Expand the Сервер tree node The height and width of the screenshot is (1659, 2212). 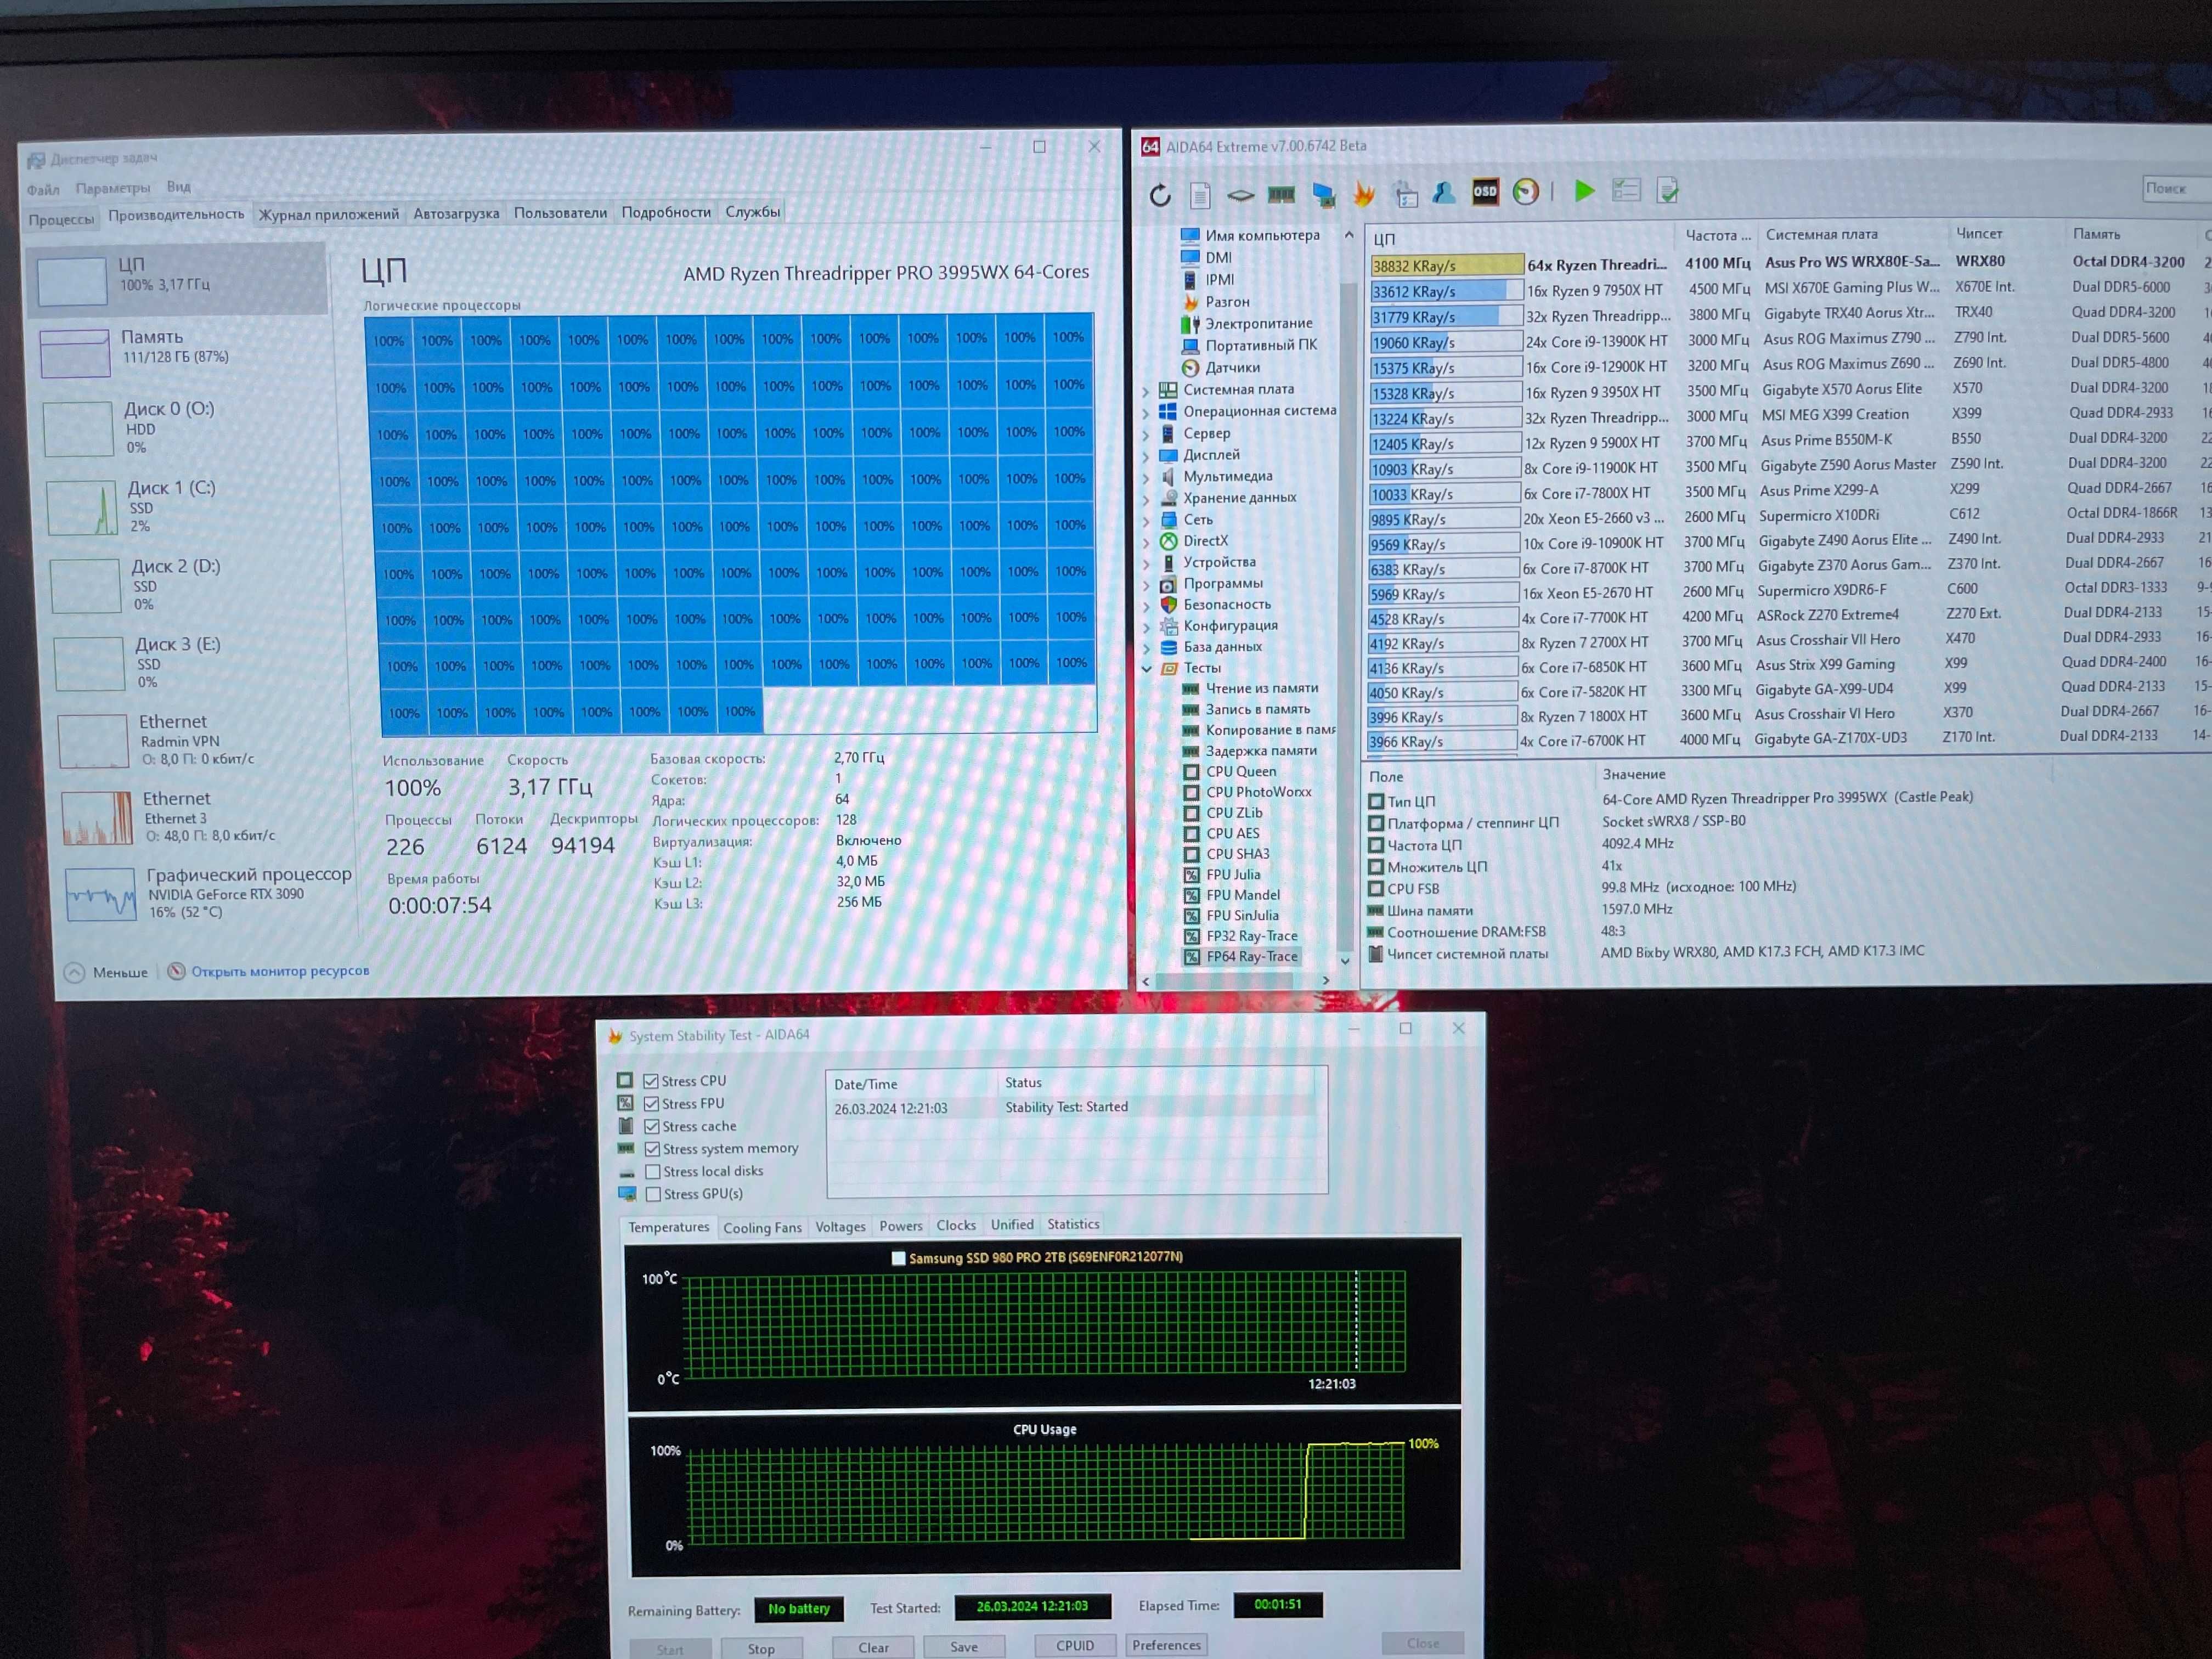[1147, 434]
